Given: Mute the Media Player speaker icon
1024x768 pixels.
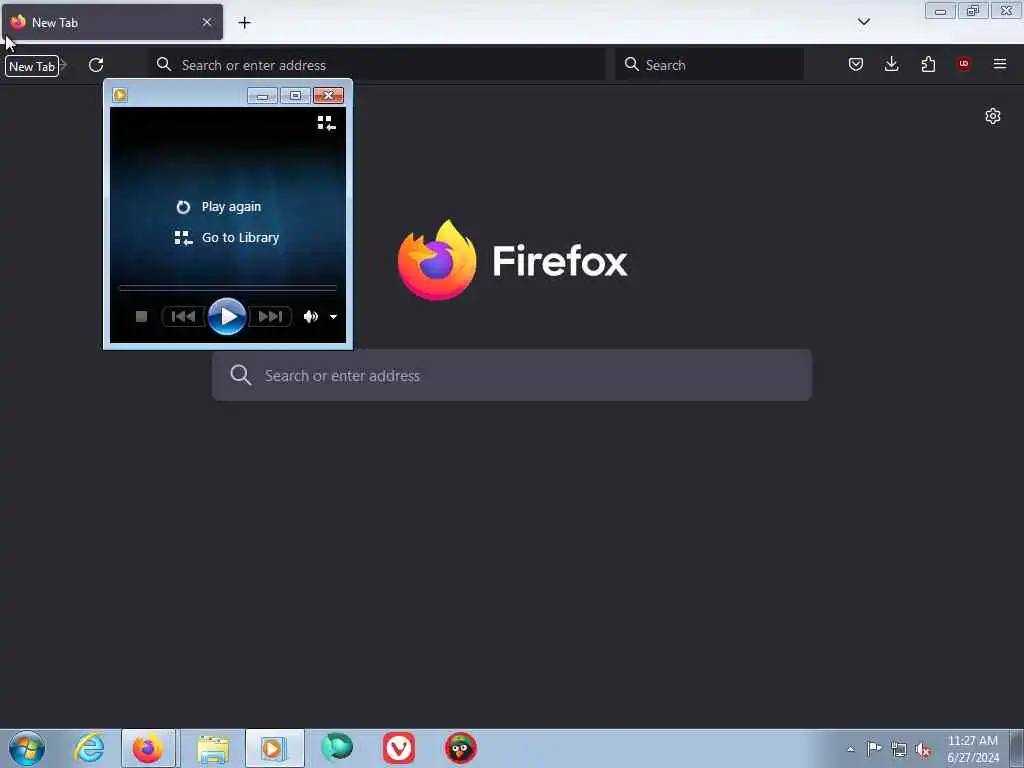Looking at the screenshot, I should pyautogui.click(x=310, y=317).
